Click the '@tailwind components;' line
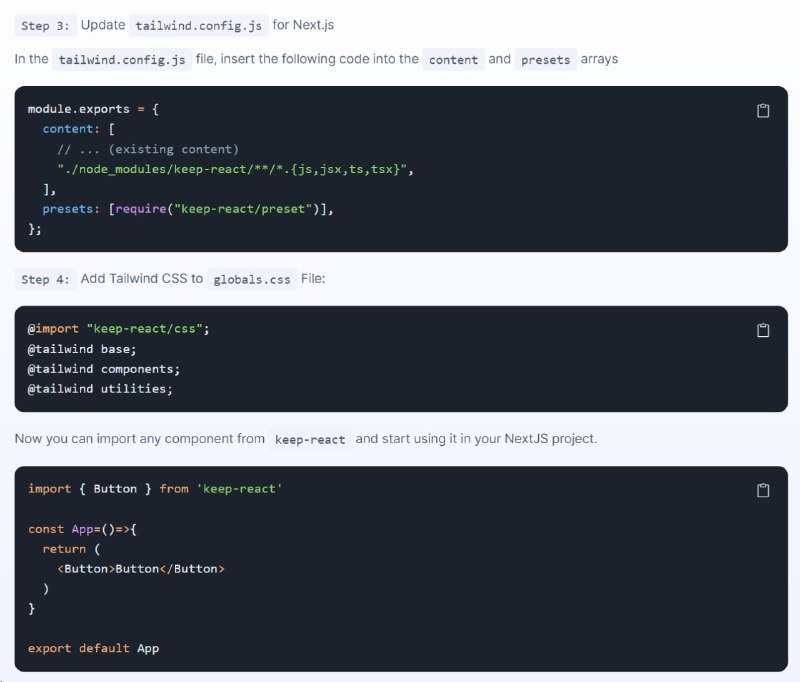The width and height of the screenshot is (800, 682). coord(104,369)
